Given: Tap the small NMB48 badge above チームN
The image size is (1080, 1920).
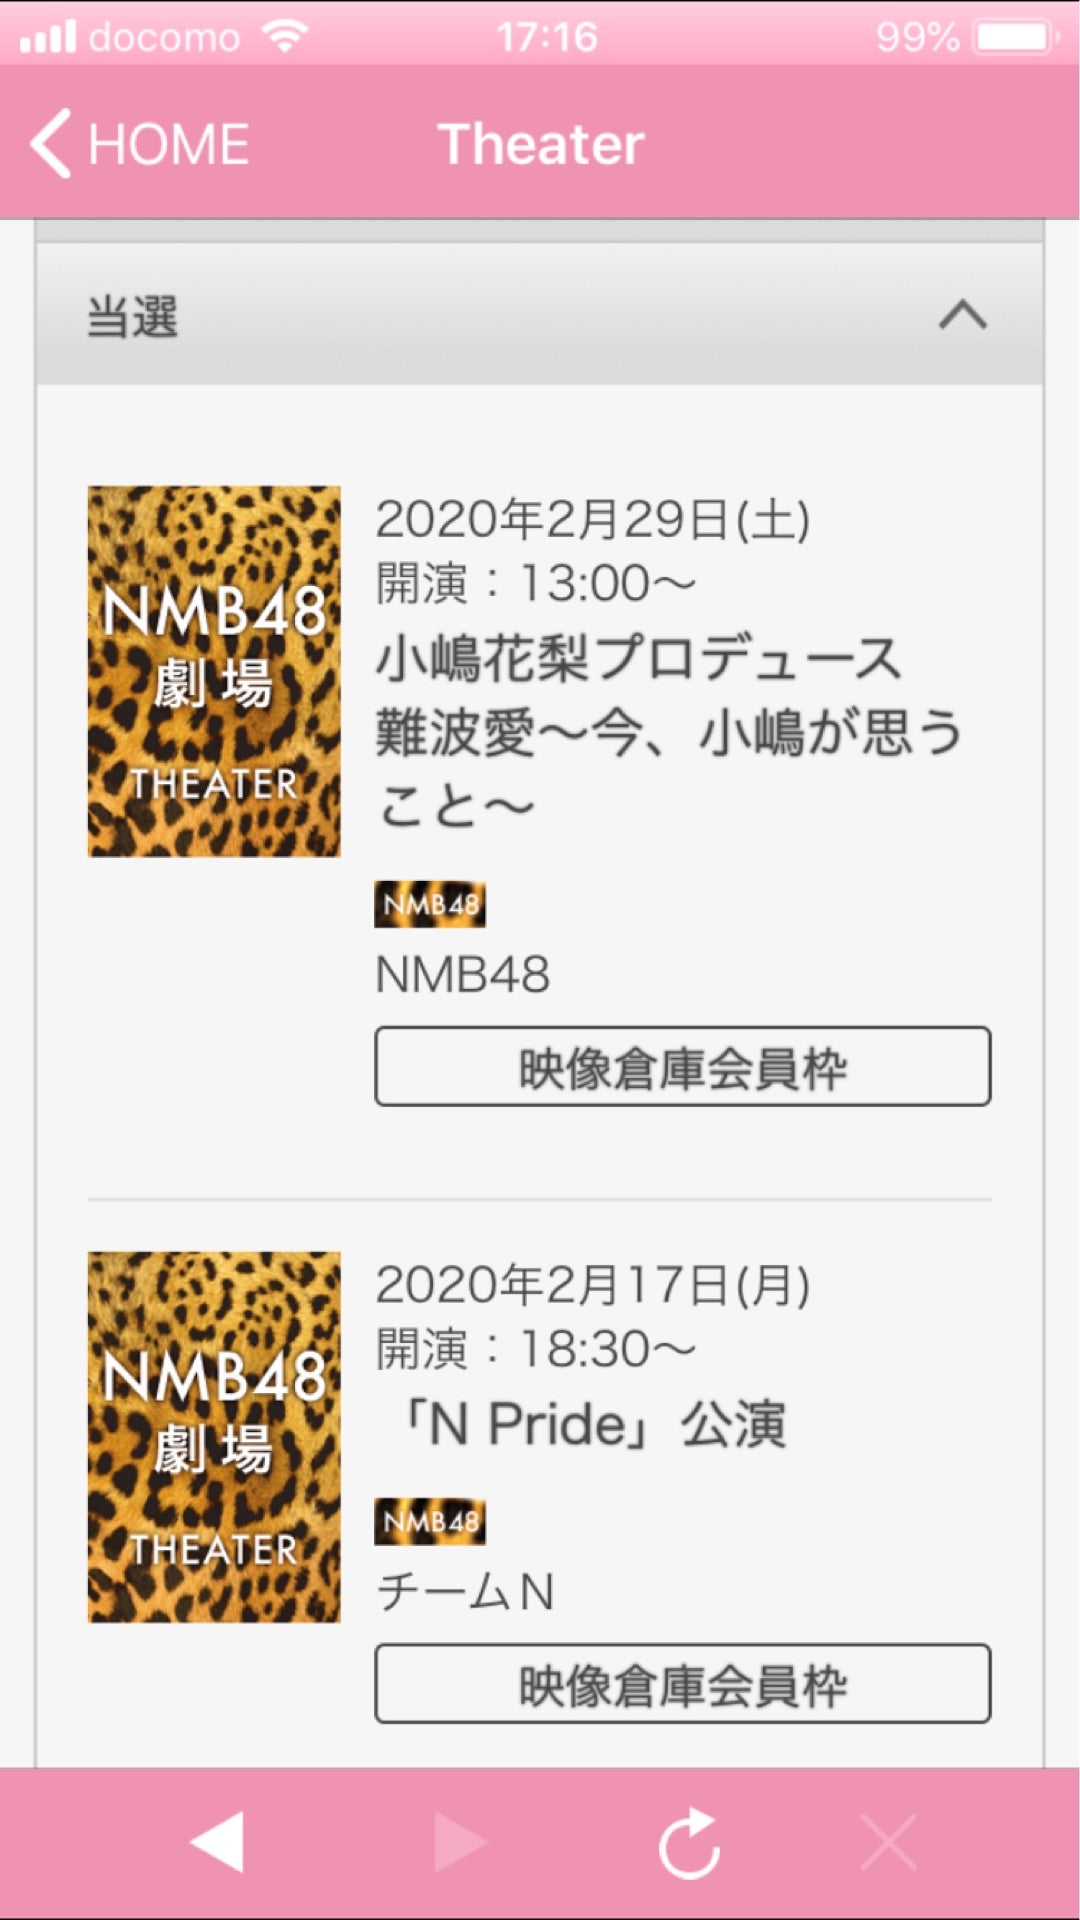Looking at the screenshot, I should (430, 1521).
